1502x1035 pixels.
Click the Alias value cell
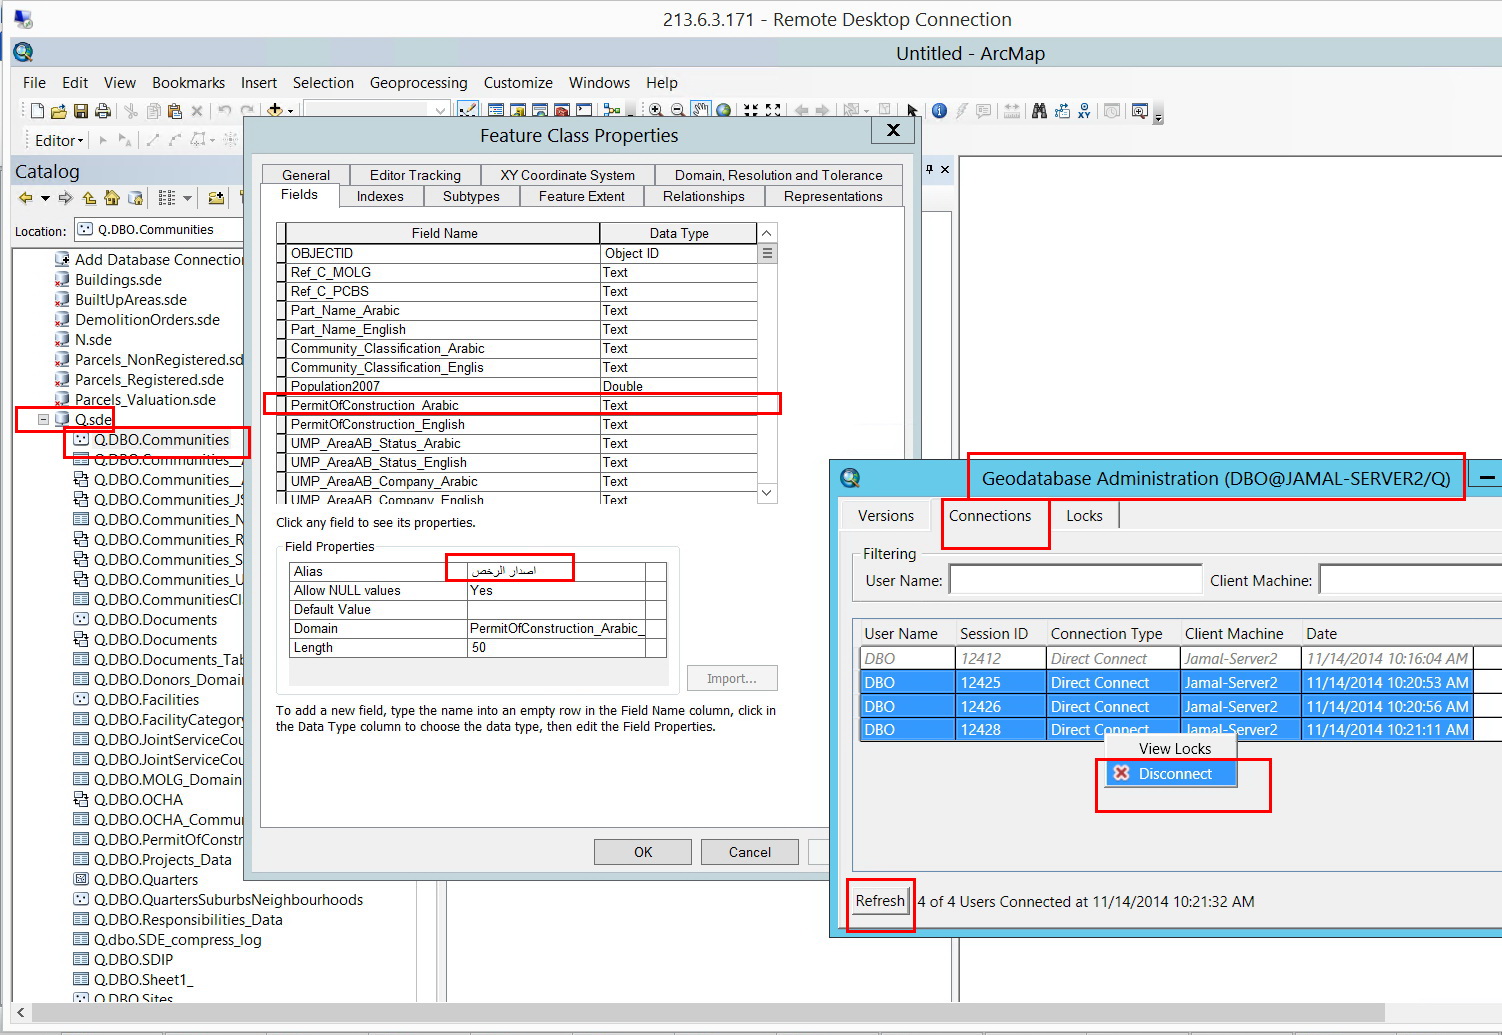556,571
